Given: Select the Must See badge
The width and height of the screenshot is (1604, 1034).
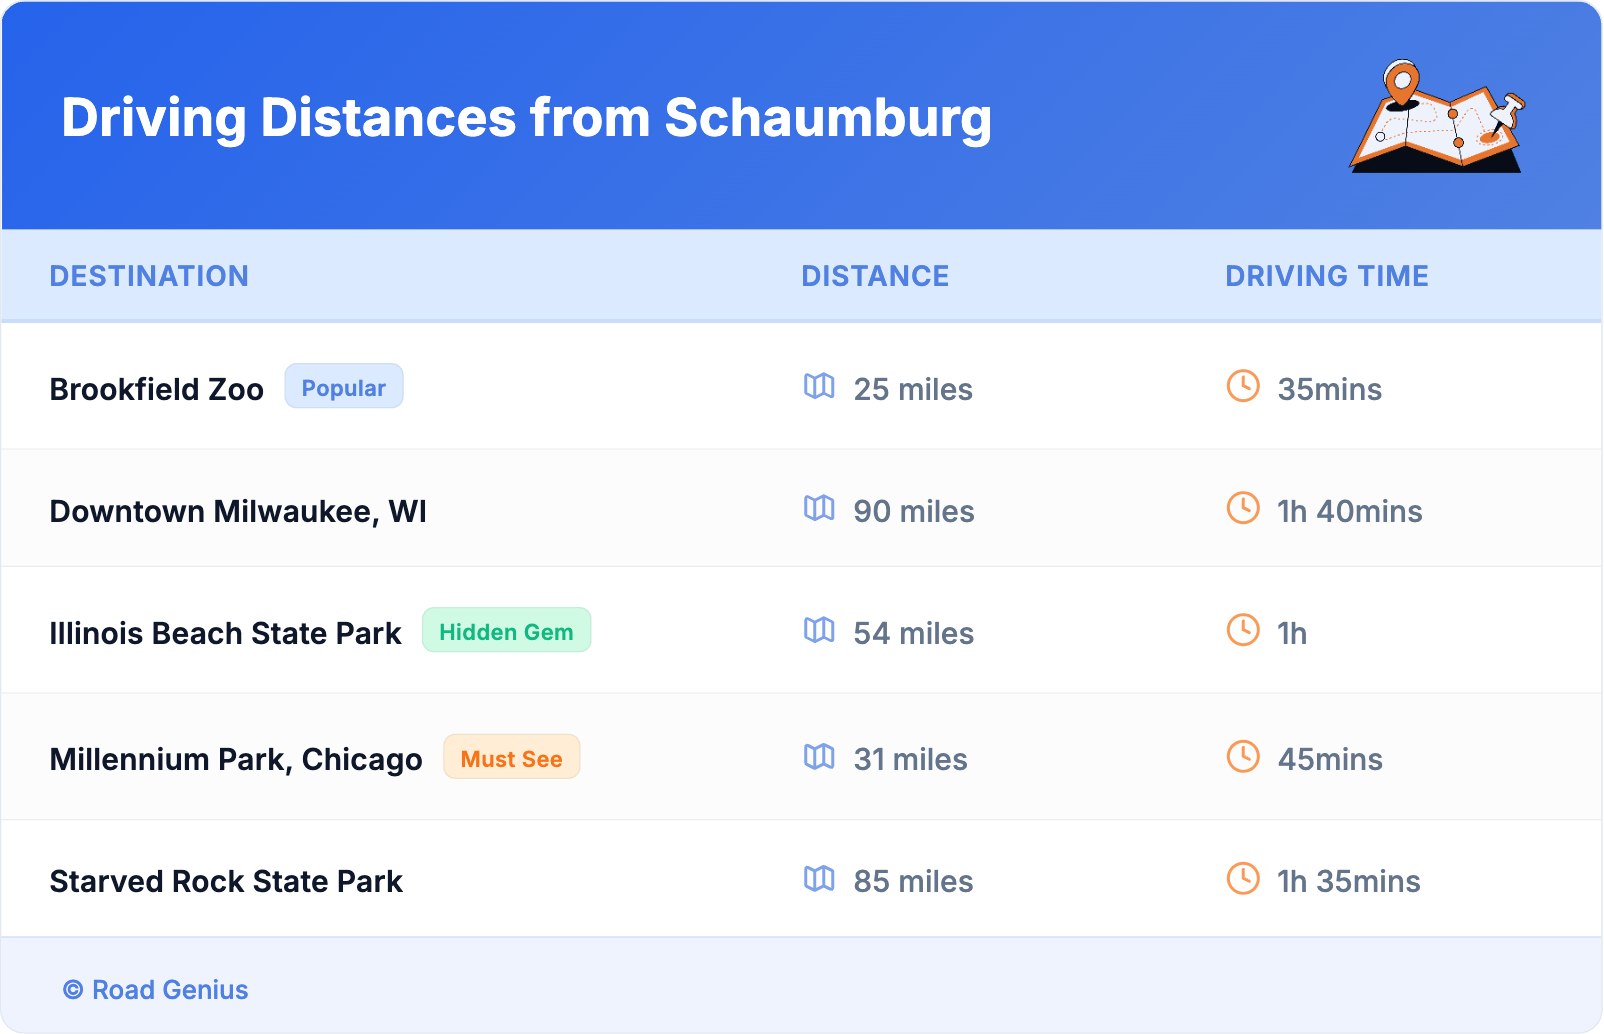Looking at the screenshot, I should [x=511, y=758].
